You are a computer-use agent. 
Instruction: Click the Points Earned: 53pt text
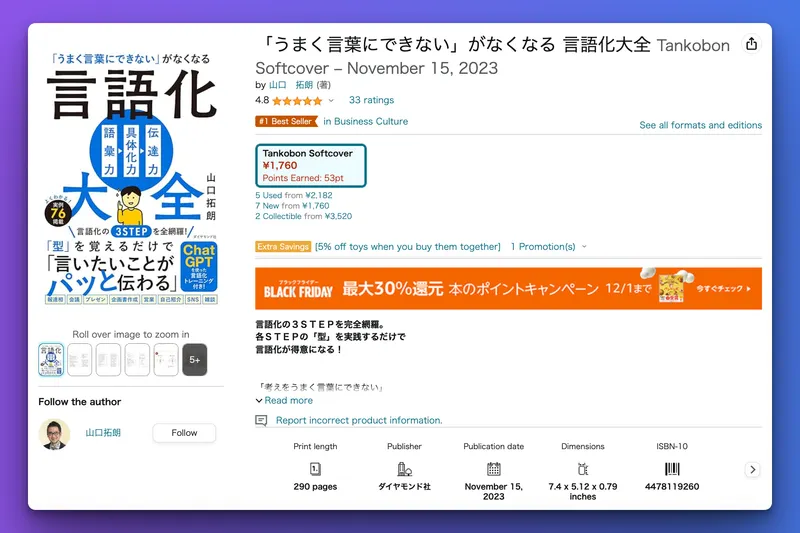point(303,178)
